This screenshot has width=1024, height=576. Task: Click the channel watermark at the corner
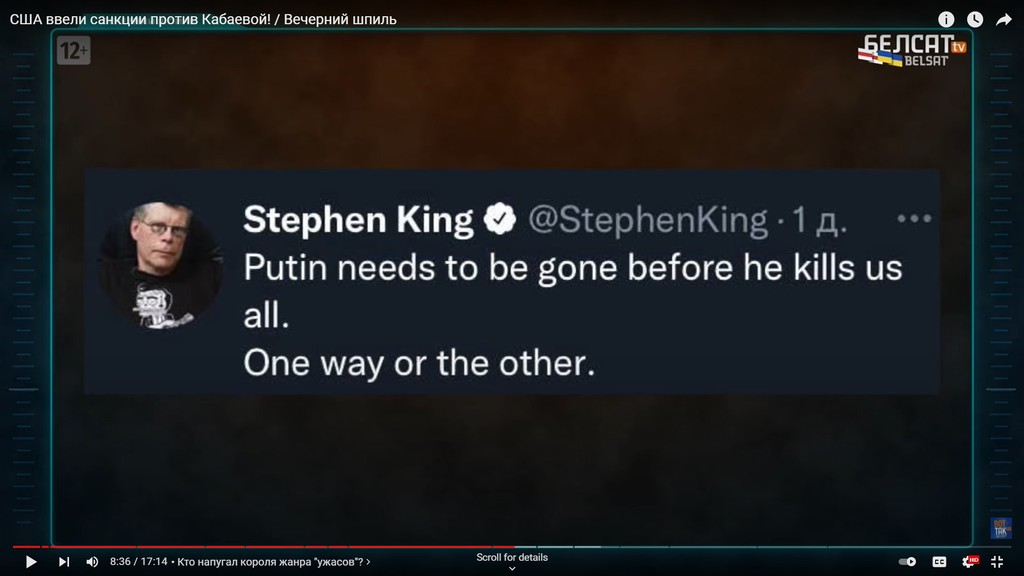click(1000, 528)
